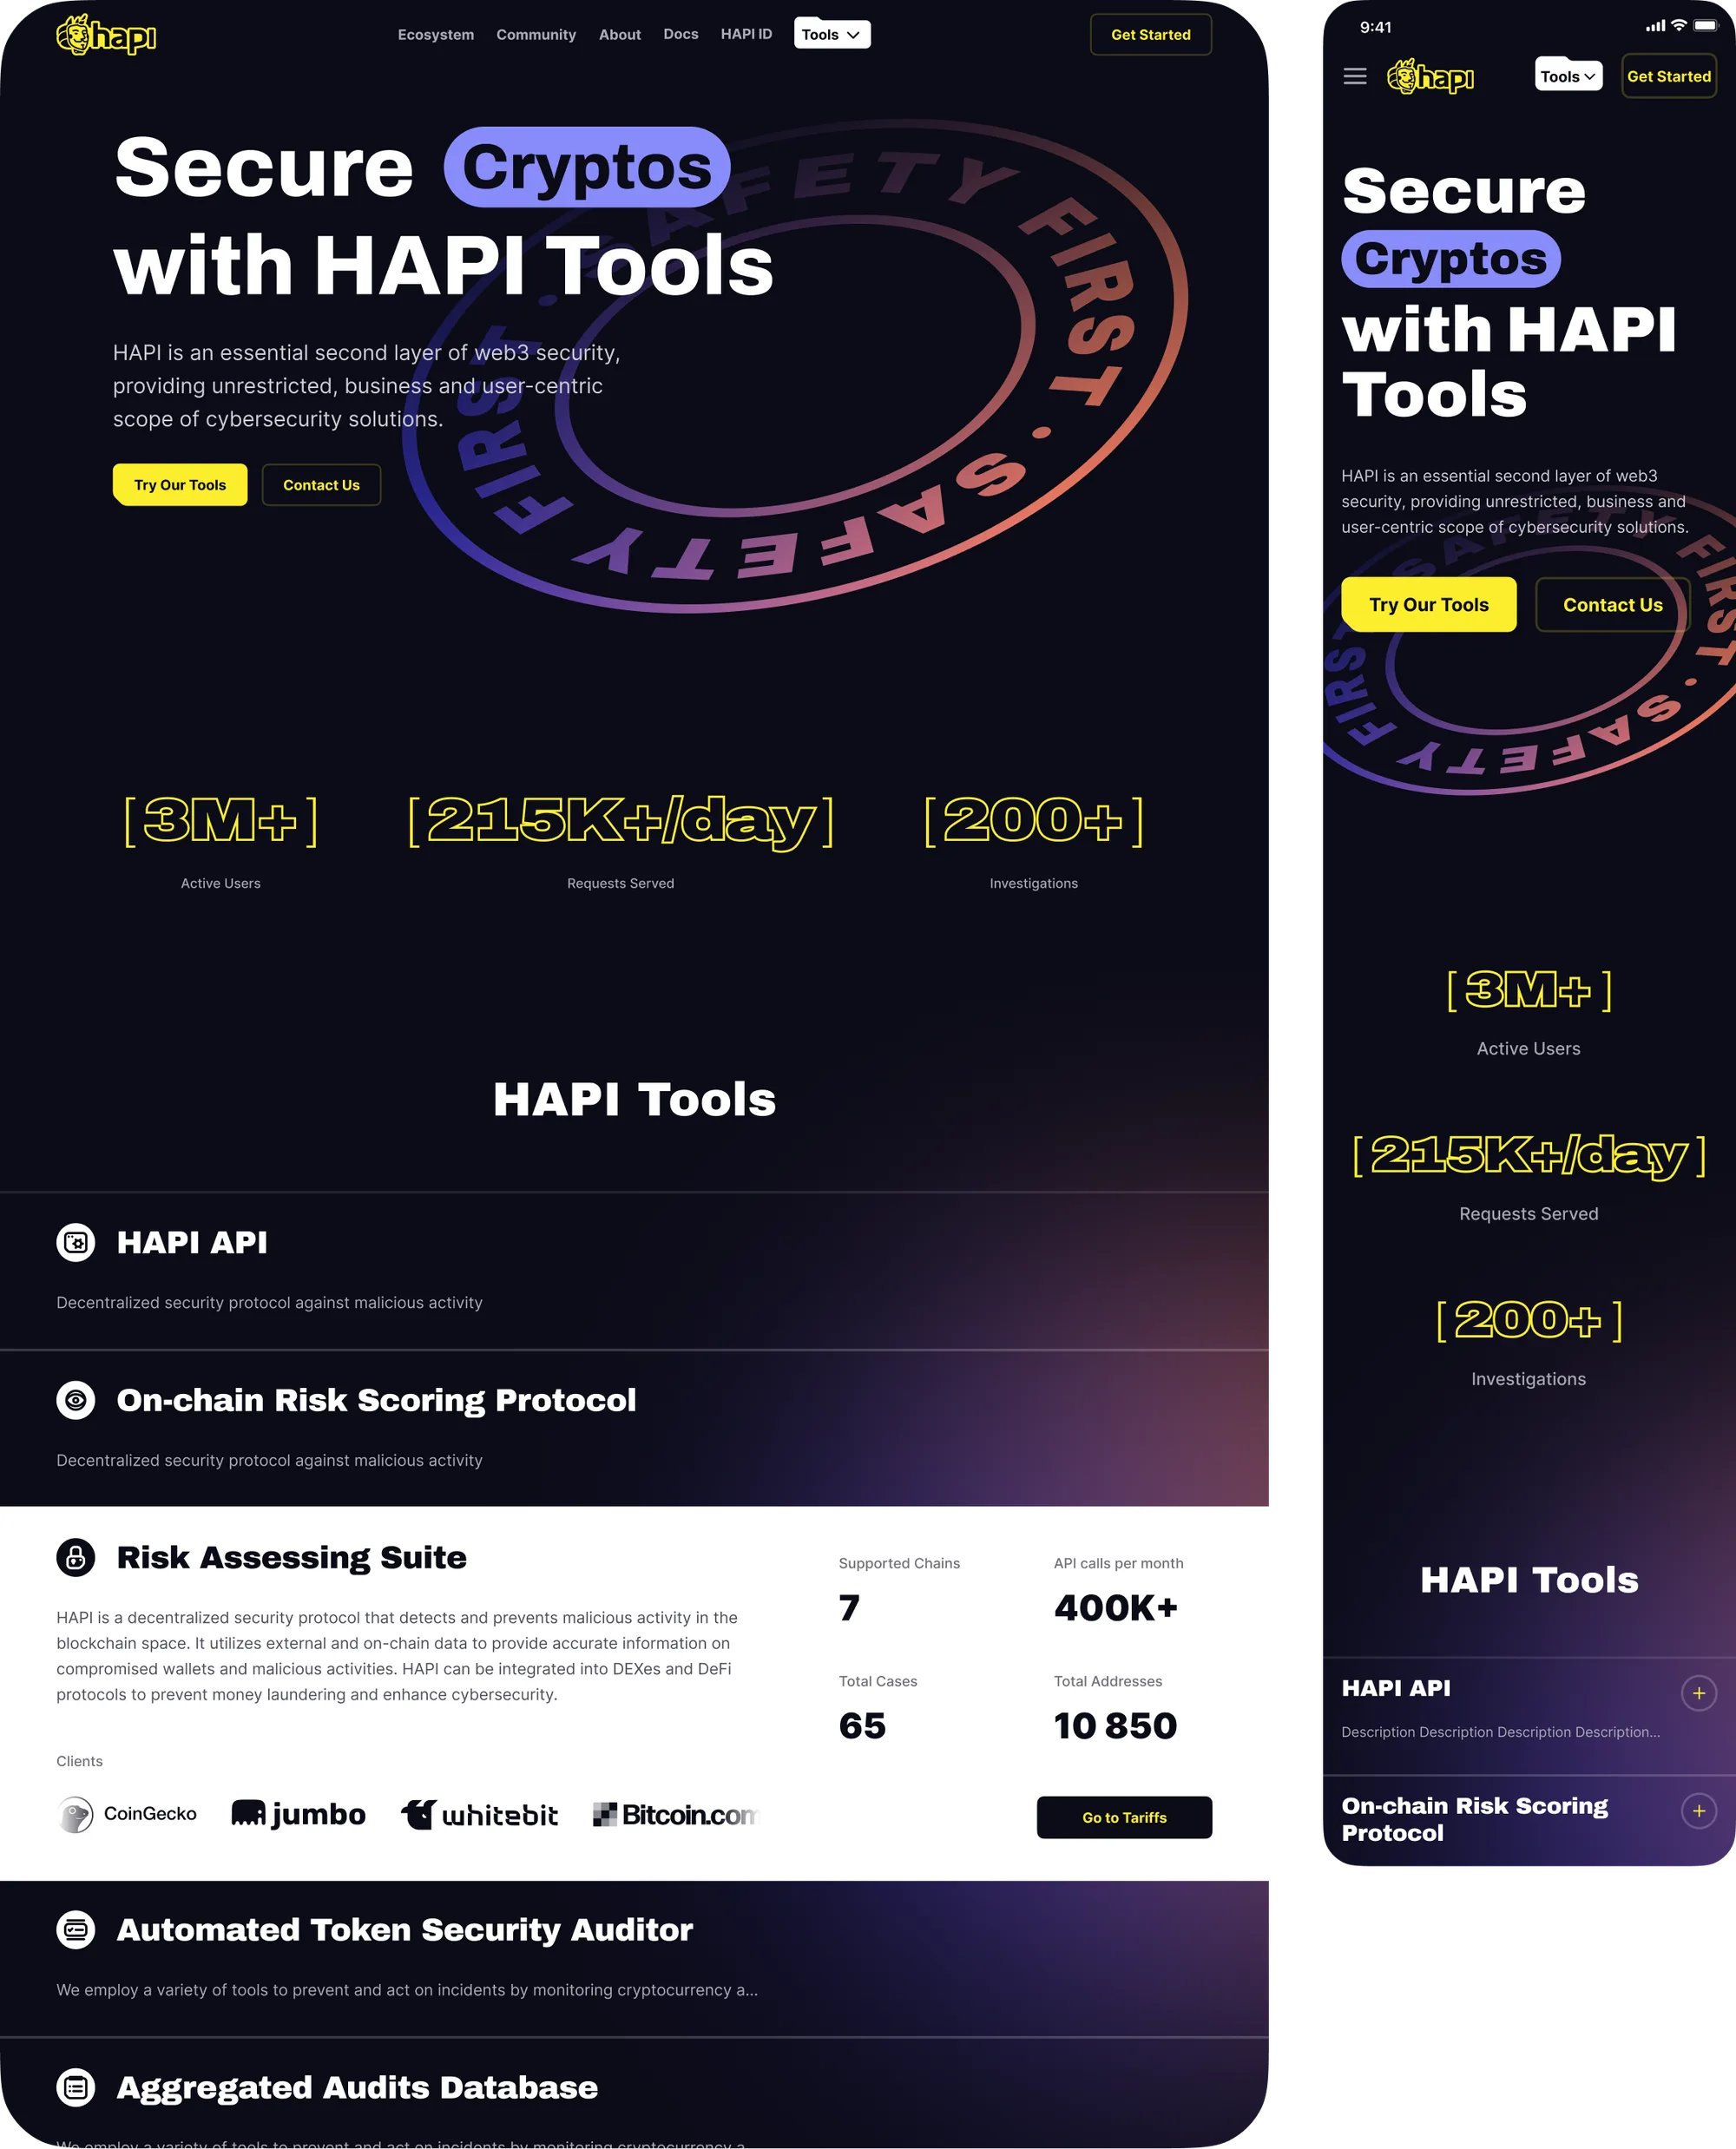The height and width of the screenshot is (2149, 1736).
Task: Click desktop Get Started button
Action: coord(1151,35)
